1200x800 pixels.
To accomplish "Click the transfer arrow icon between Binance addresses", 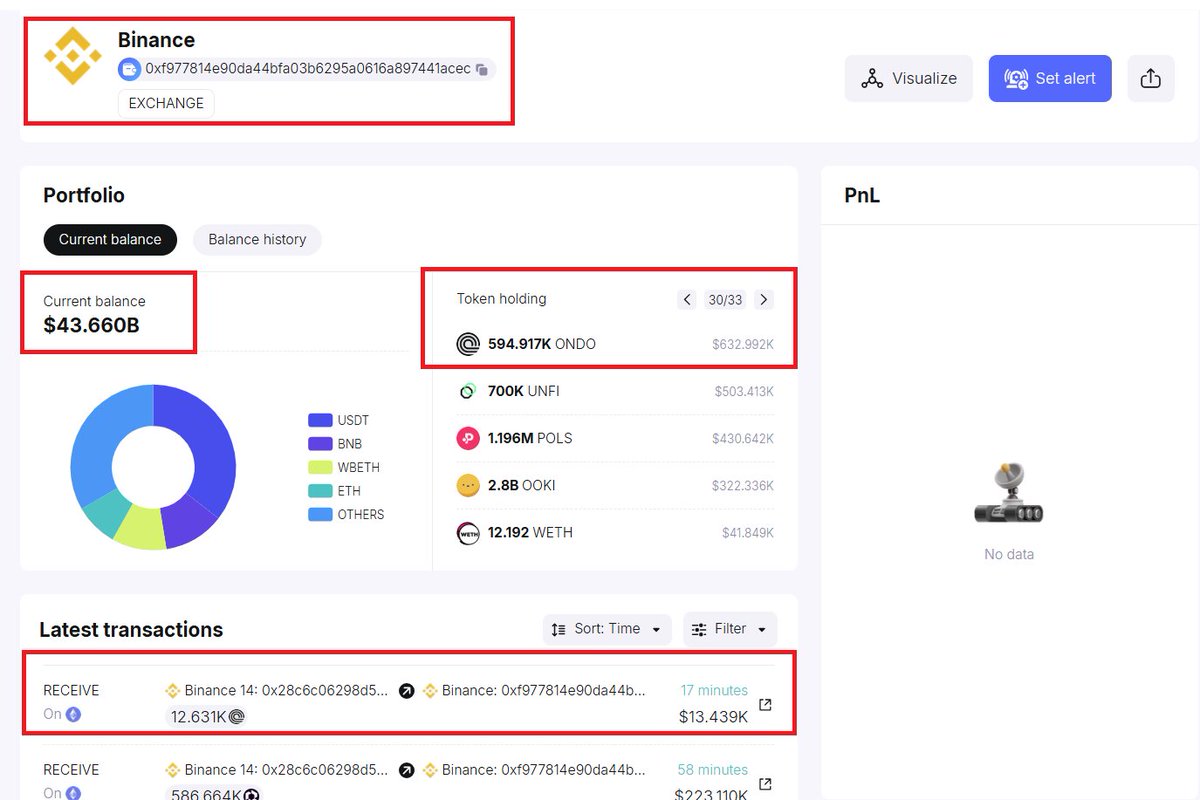I will coord(405,690).
